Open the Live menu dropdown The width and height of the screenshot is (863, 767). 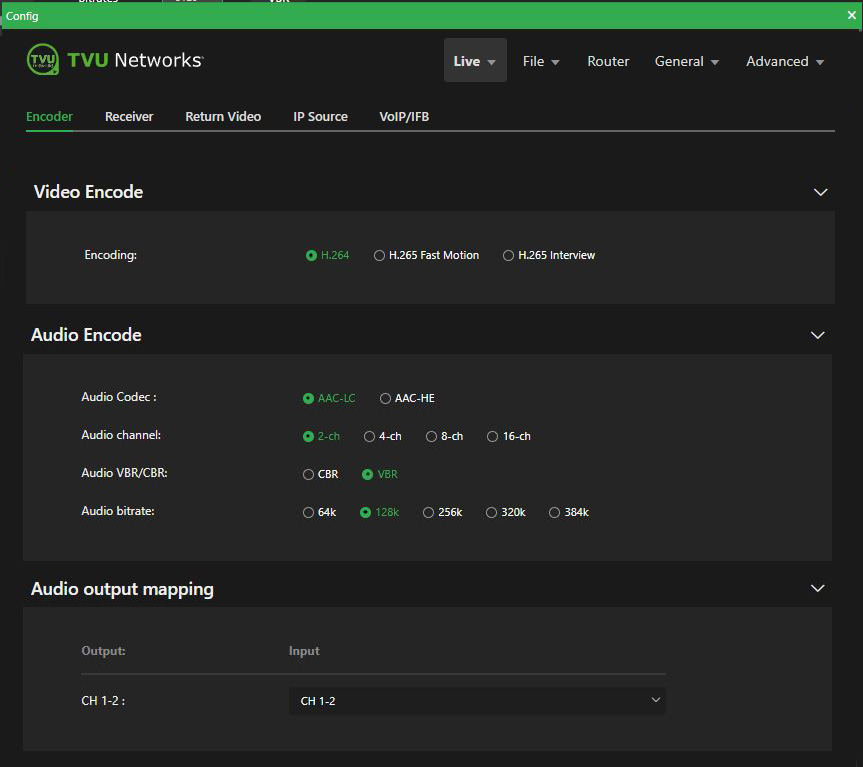pyautogui.click(x=475, y=61)
